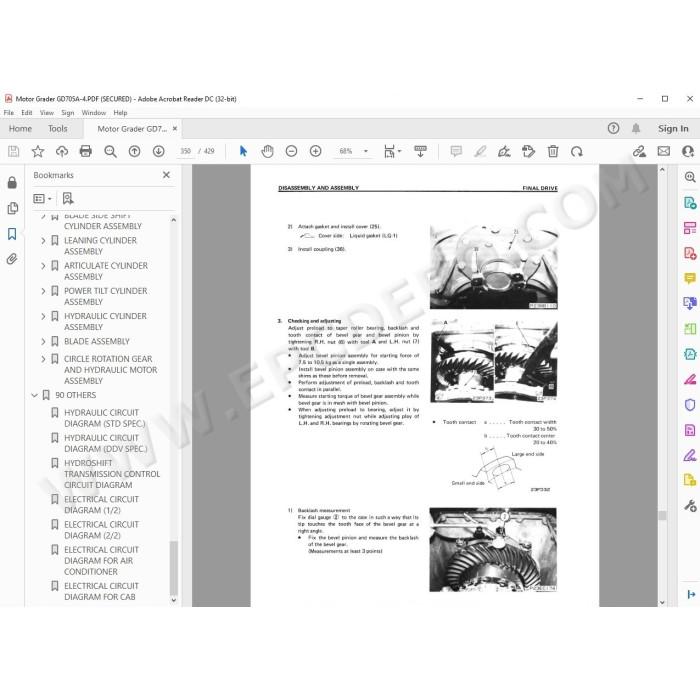Switch to the Tools tab
The height and width of the screenshot is (700, 700).
58,129
